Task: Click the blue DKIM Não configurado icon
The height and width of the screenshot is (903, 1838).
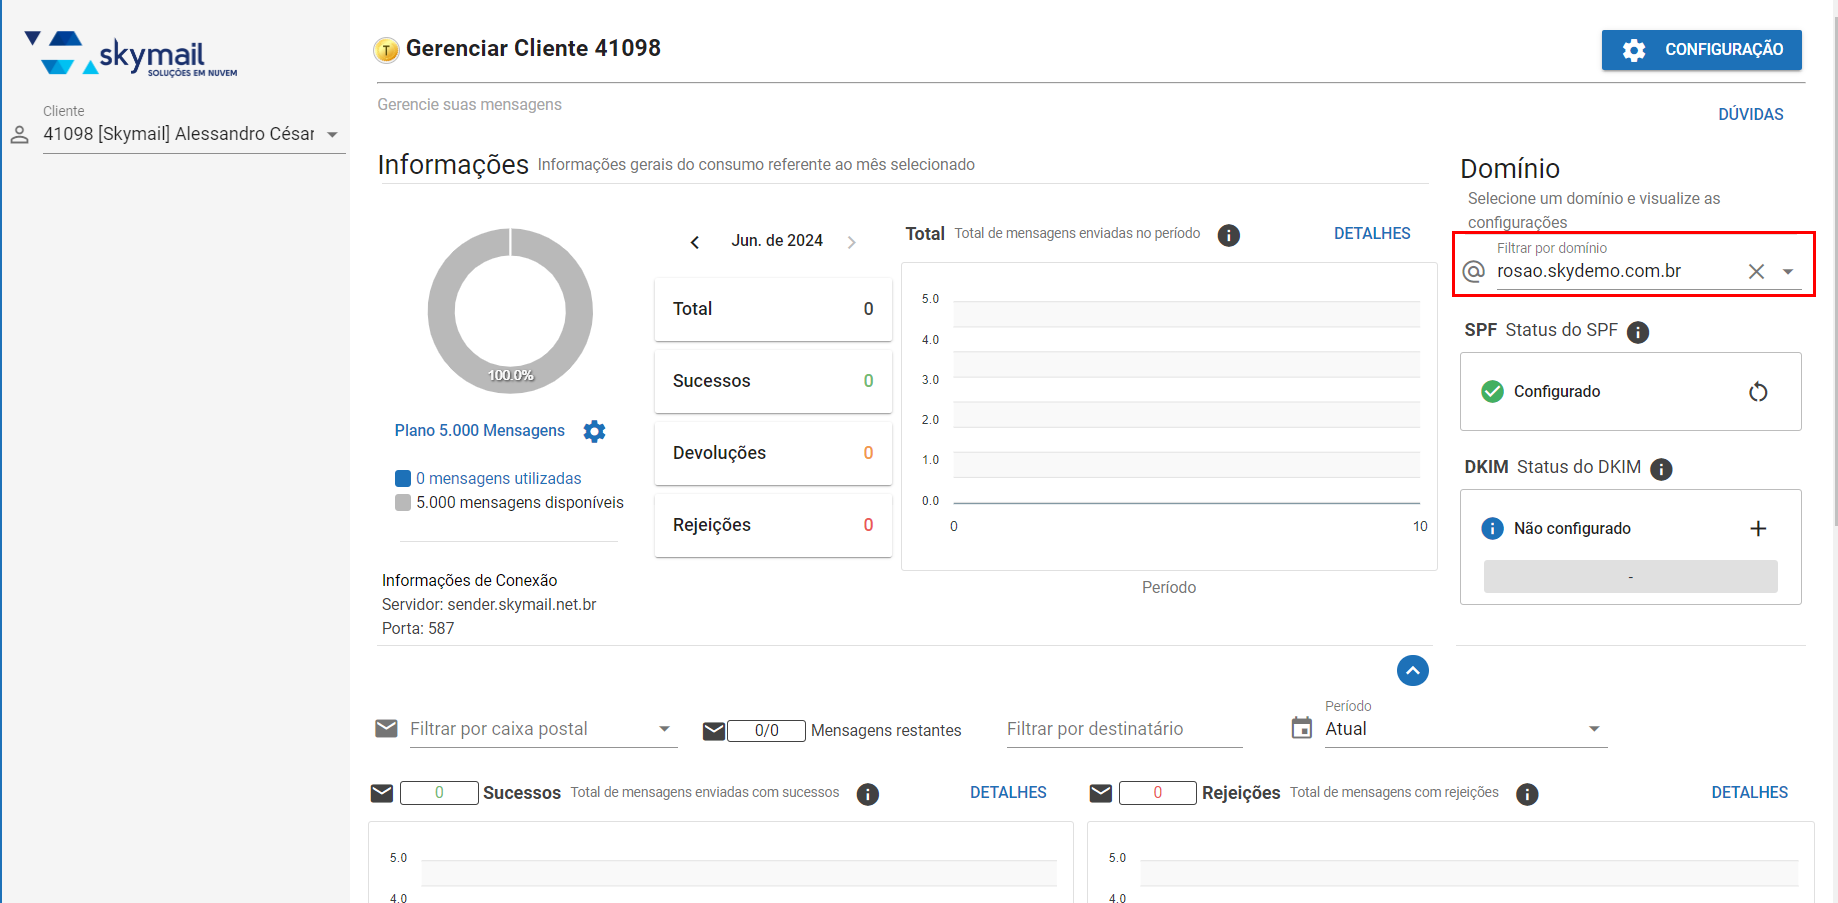Action: click(1492, 529)
